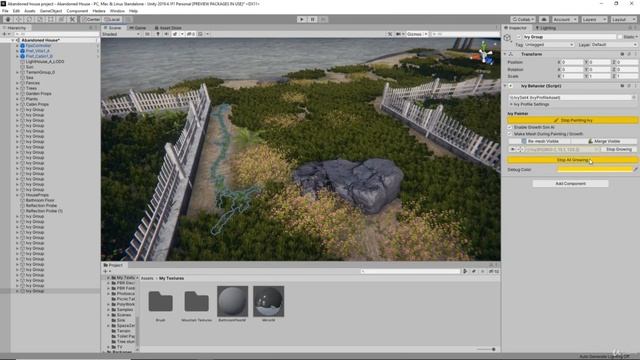Open Ivy Behavior component help icon
Screen dimensions: 640x360
tap(622, 86)
